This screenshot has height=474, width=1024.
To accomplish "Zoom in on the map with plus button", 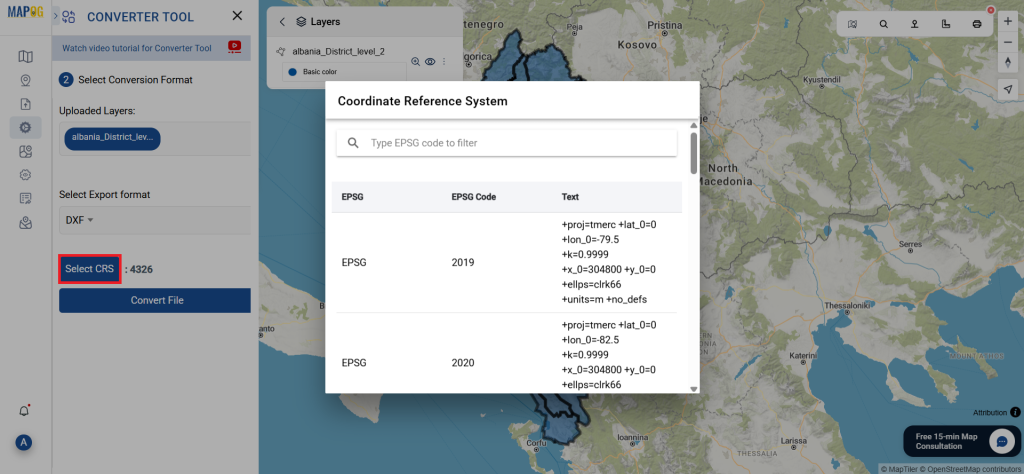I will pyautogui.click(x=1008, y=21).
